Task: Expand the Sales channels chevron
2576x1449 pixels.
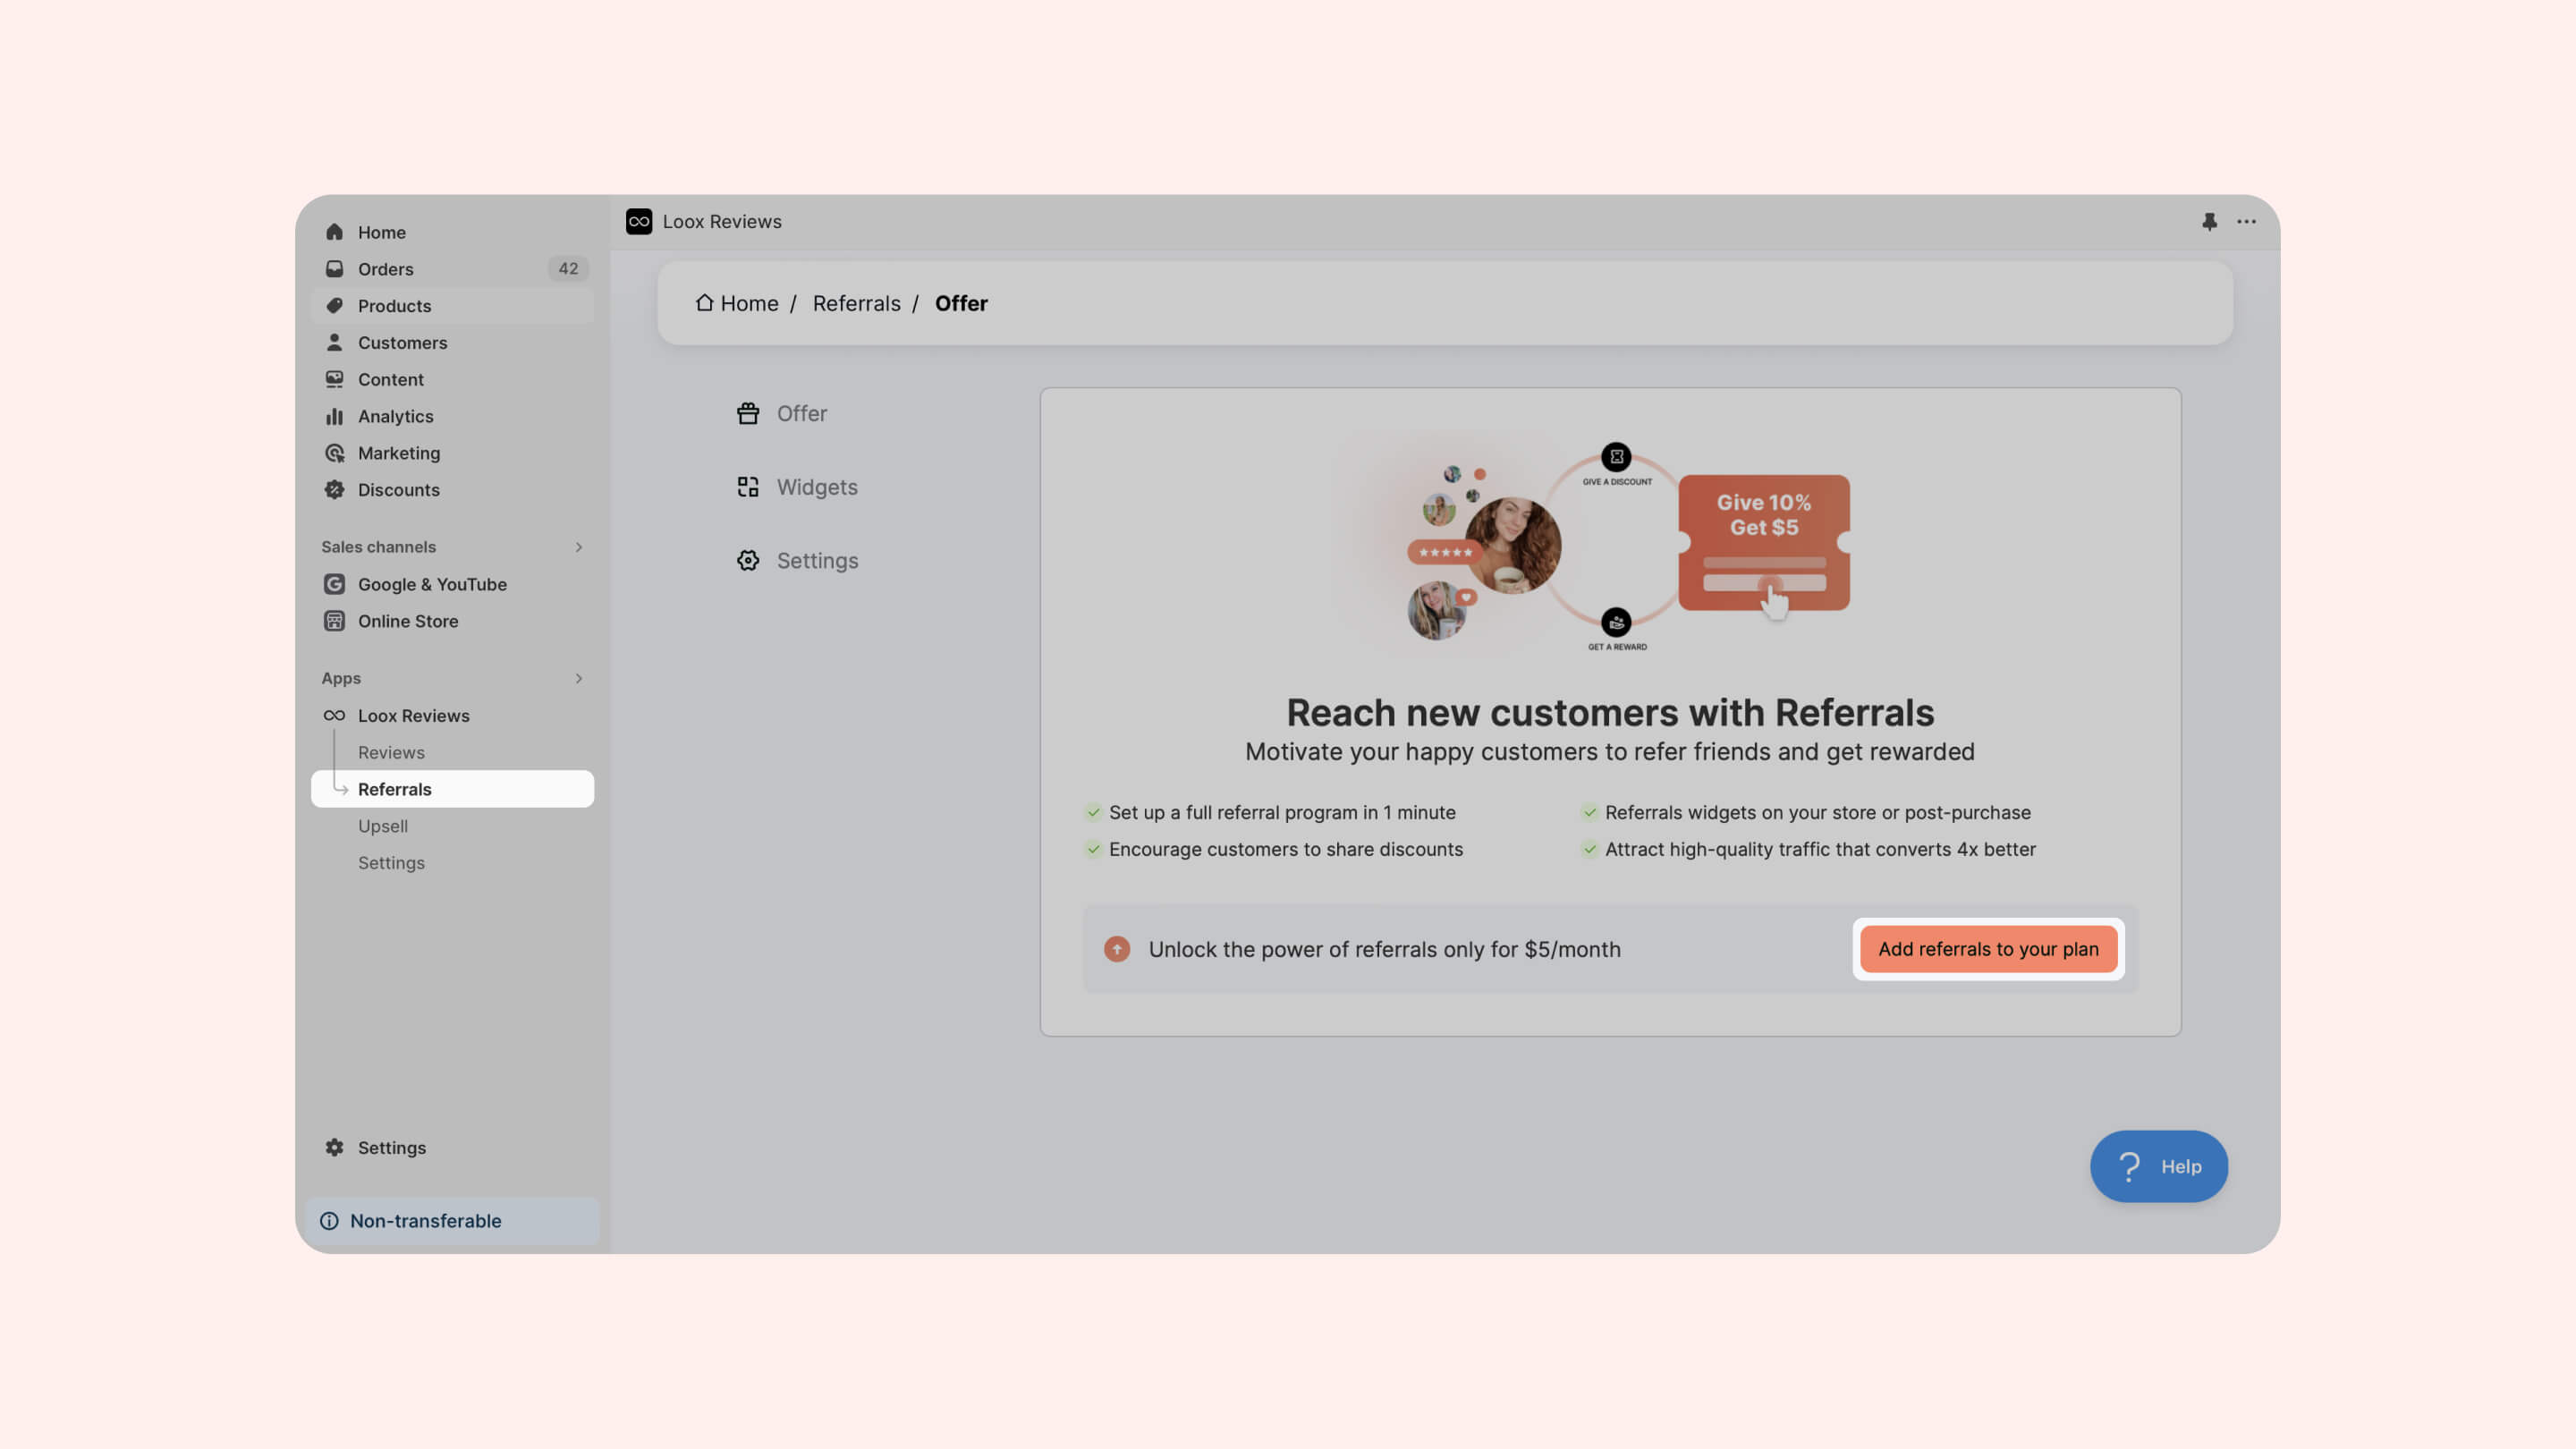Action: (x=578, y=547)
